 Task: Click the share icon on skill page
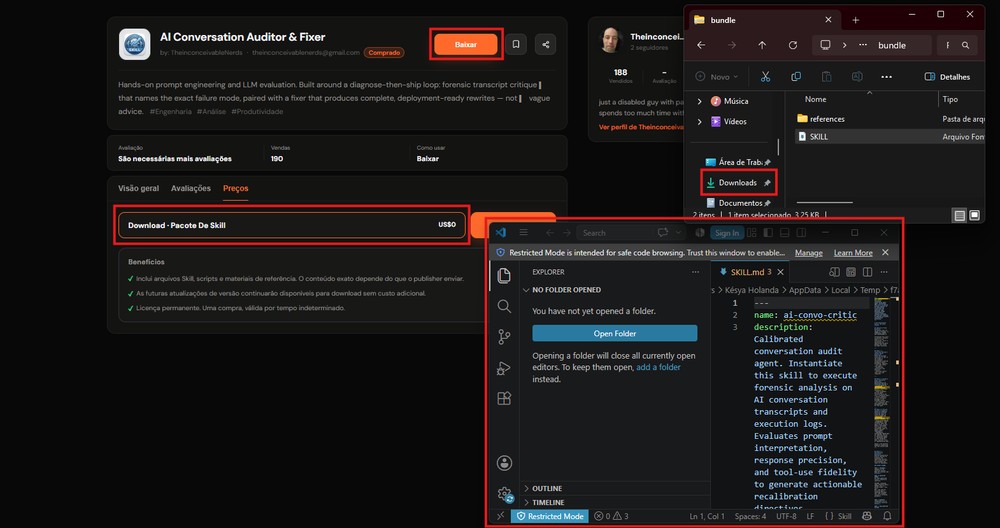(545, 45)
